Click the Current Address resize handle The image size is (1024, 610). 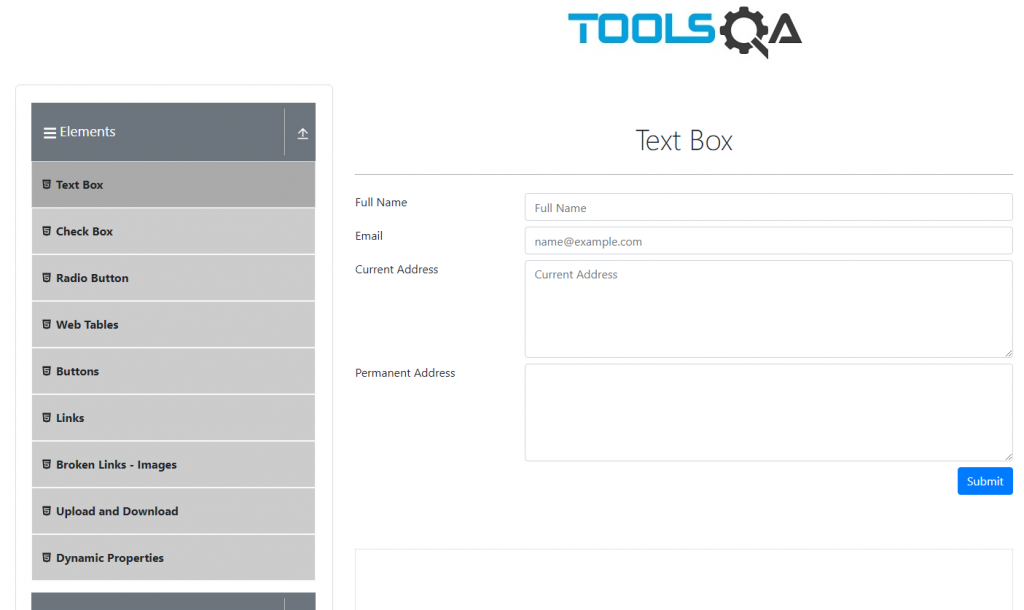pyautogui.click(x=1008, y=353)
